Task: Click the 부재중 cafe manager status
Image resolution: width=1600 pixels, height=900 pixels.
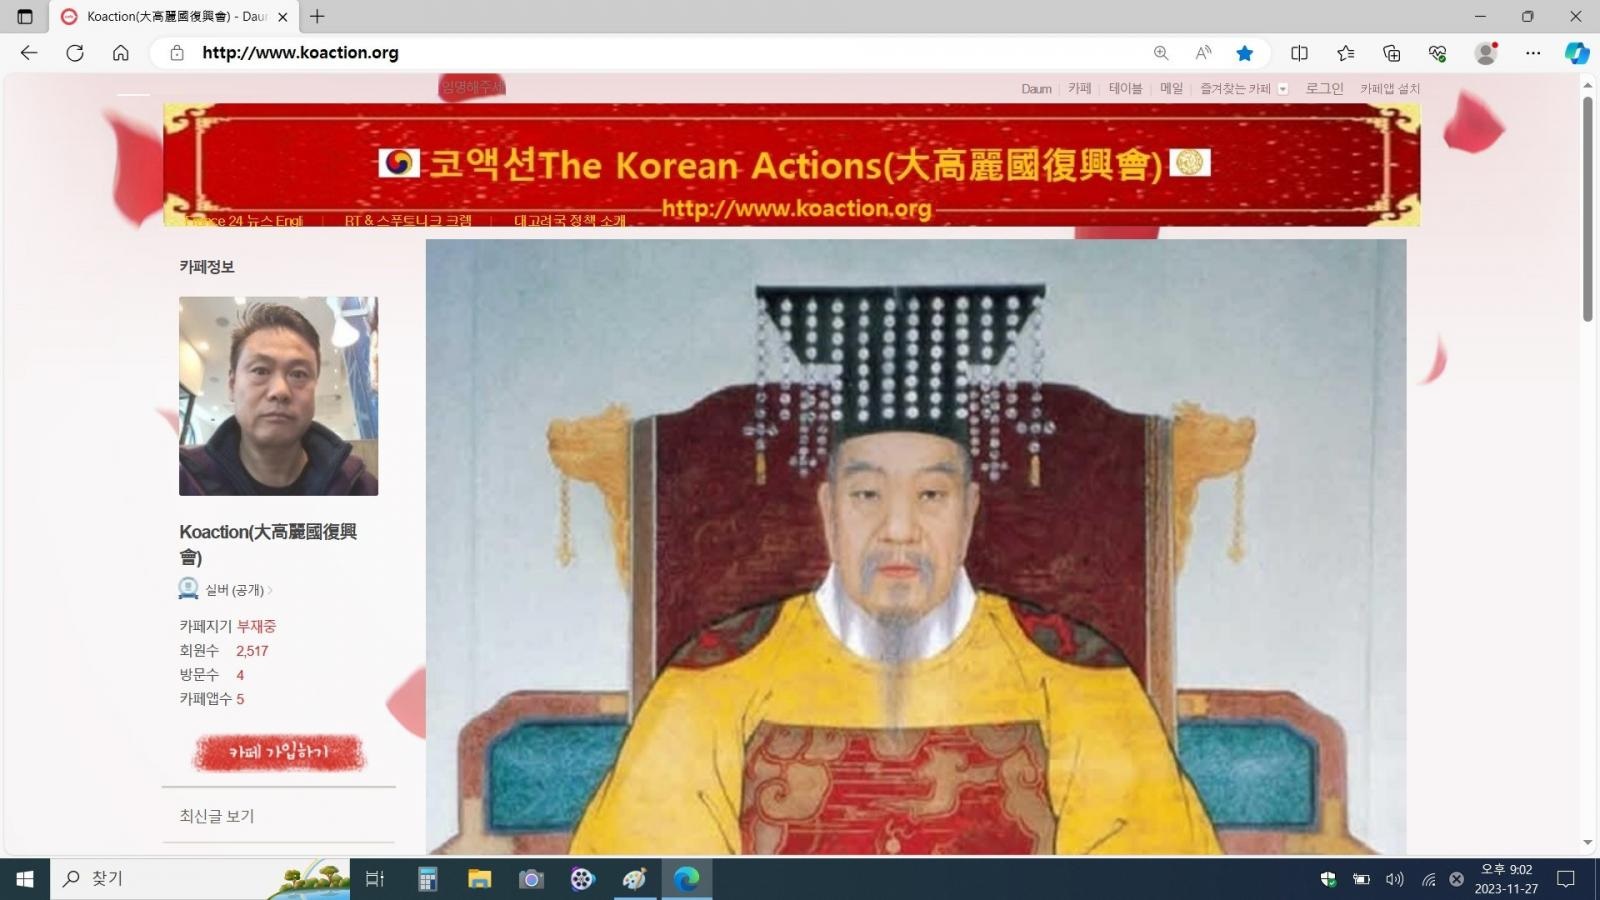Action: click(x=256, y=626)
